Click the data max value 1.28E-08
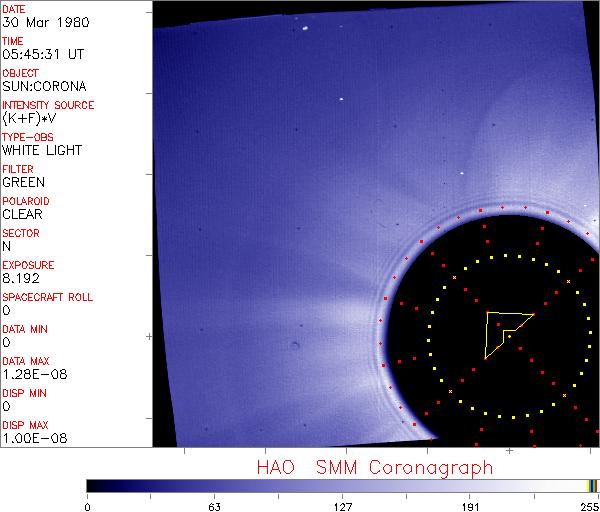Image resolution: width=600 pixels, height=512 pixels. [32, 374]
